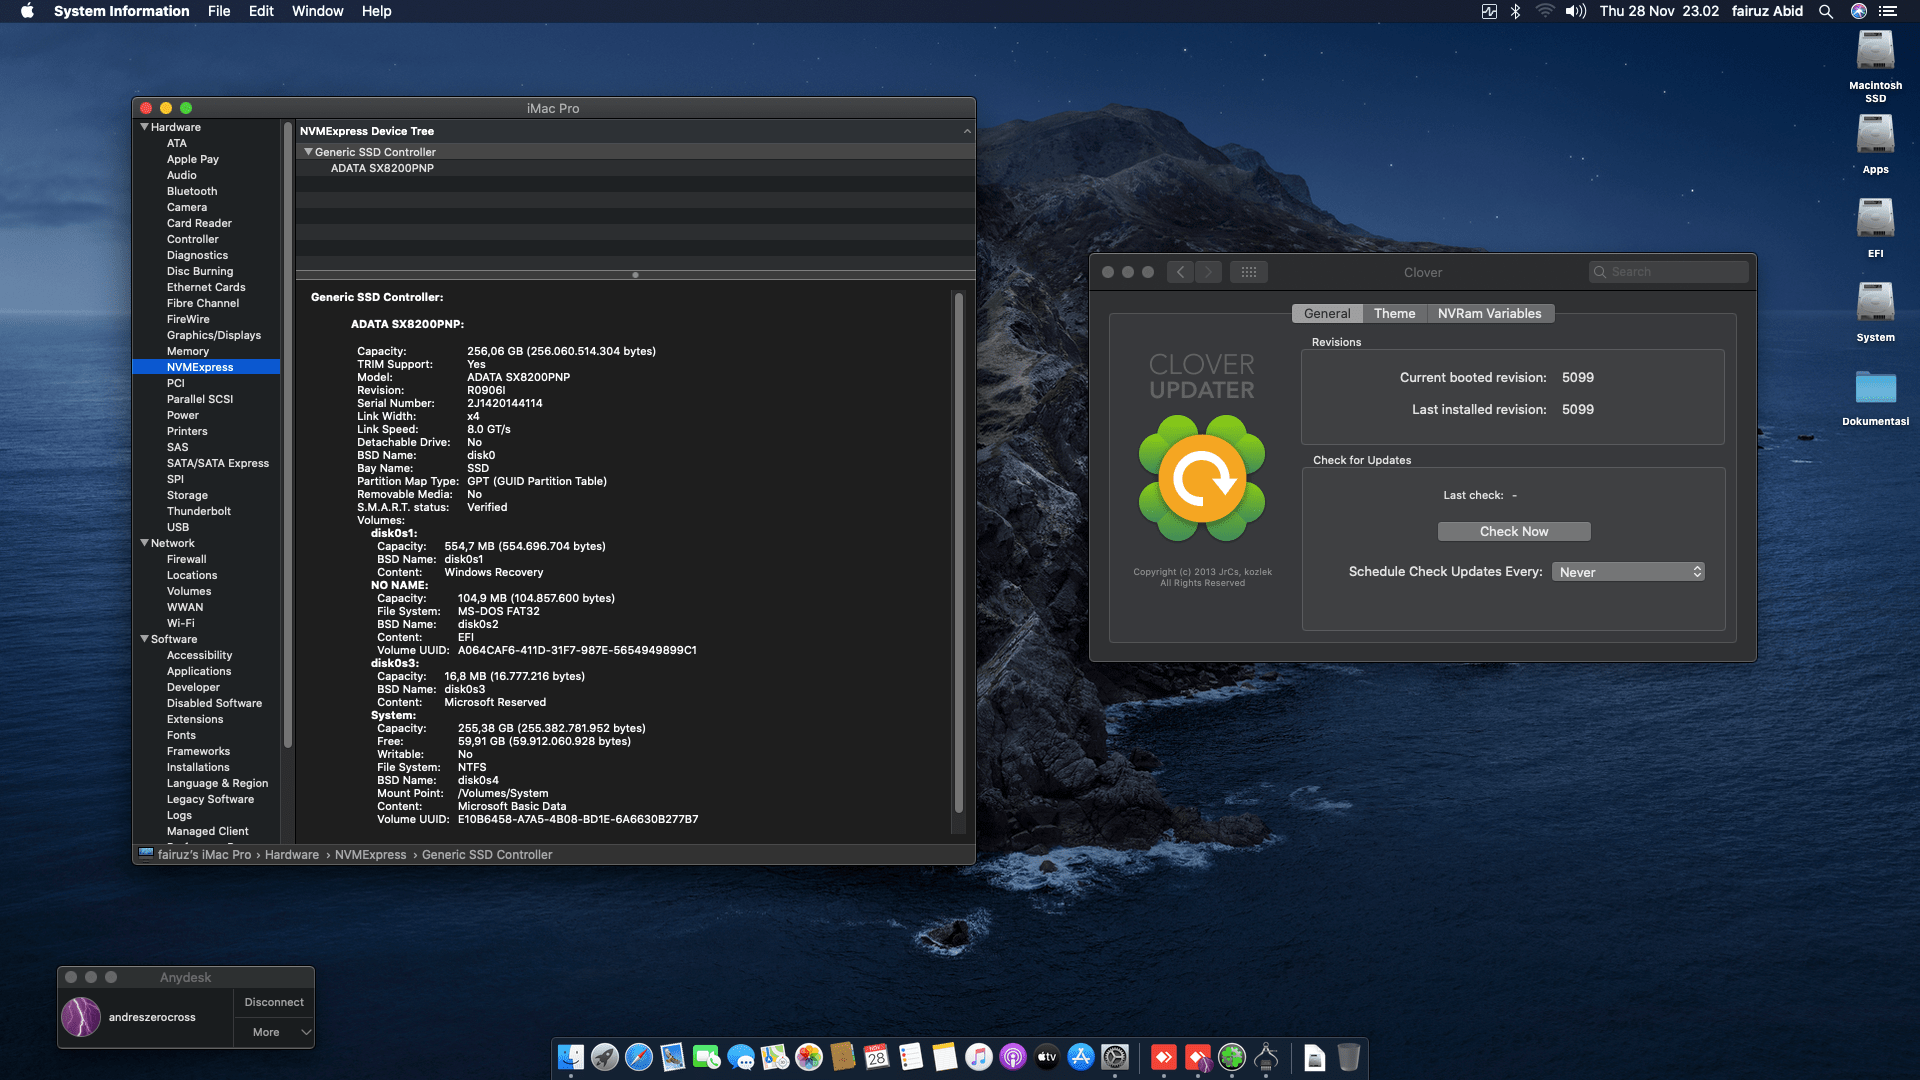Switch to the Theme tab in Clover
This screenshot has width=1920, height=1080.
point(1394,313)
